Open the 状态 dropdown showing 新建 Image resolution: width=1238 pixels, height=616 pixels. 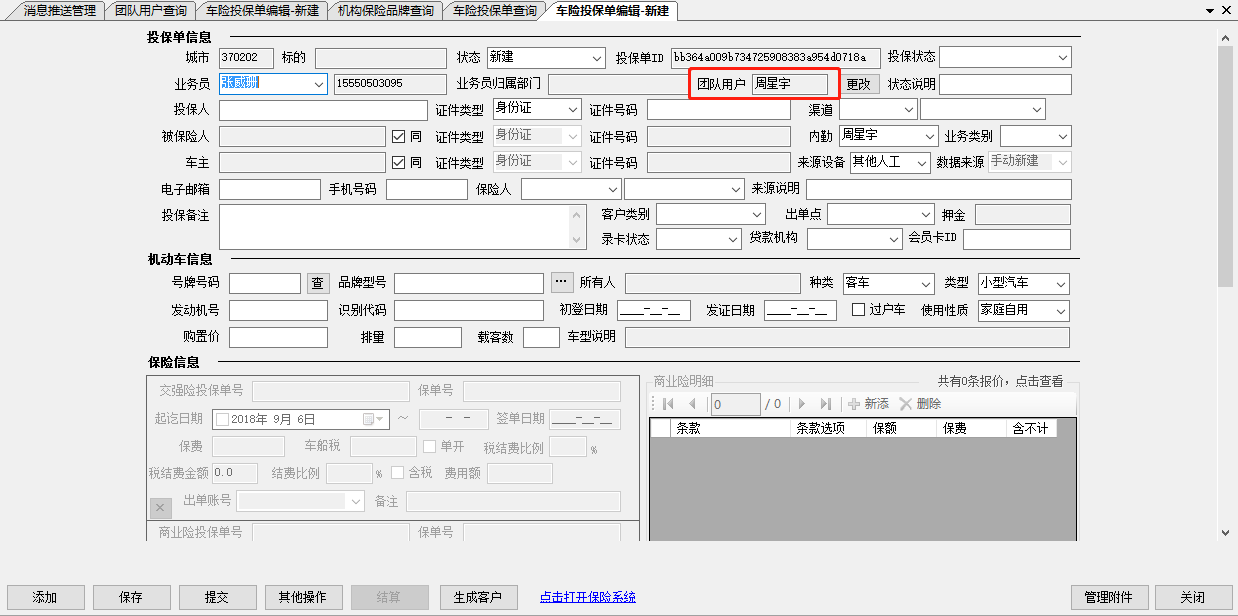click(597, 58)
